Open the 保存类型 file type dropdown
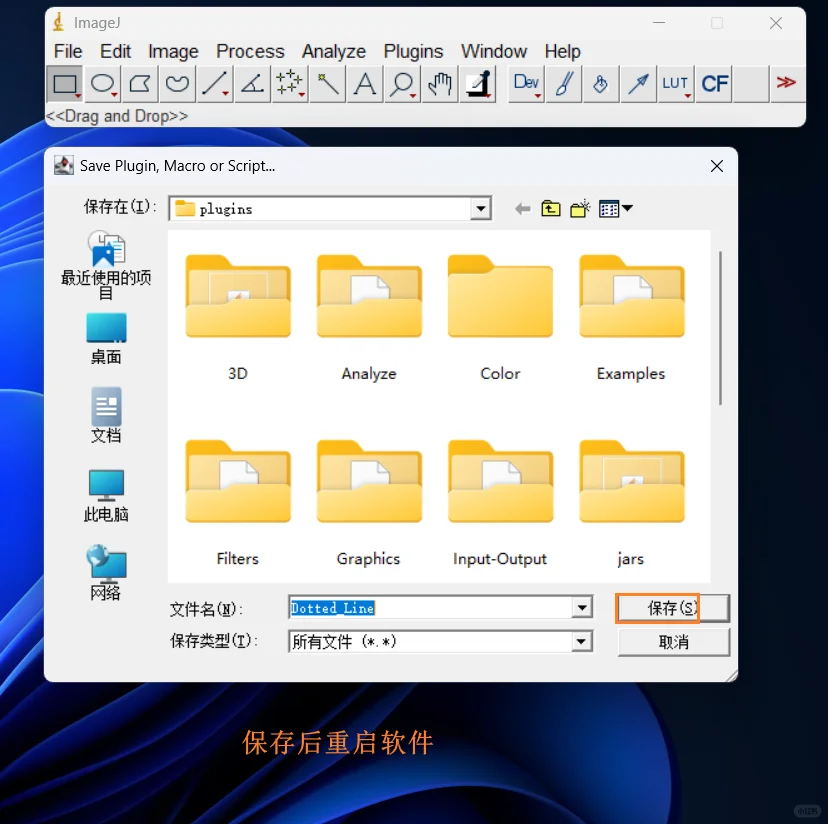The height and width of the screenshot is (824, 828). [x=581, y=641]
